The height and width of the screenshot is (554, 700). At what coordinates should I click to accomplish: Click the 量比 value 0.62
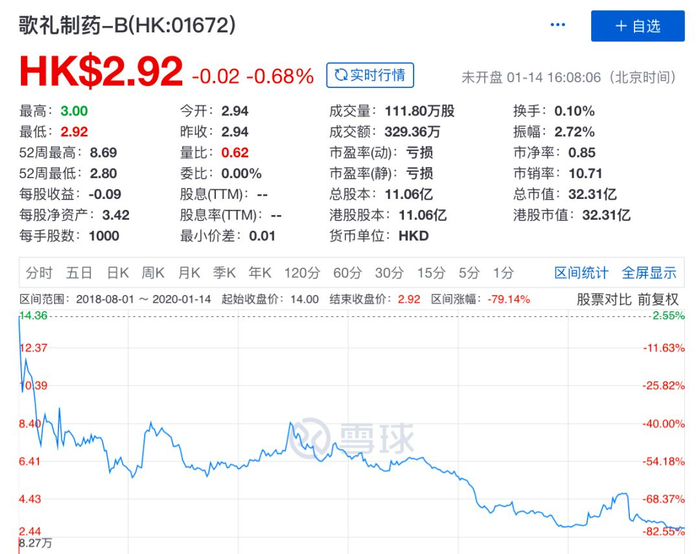(235, 153)
